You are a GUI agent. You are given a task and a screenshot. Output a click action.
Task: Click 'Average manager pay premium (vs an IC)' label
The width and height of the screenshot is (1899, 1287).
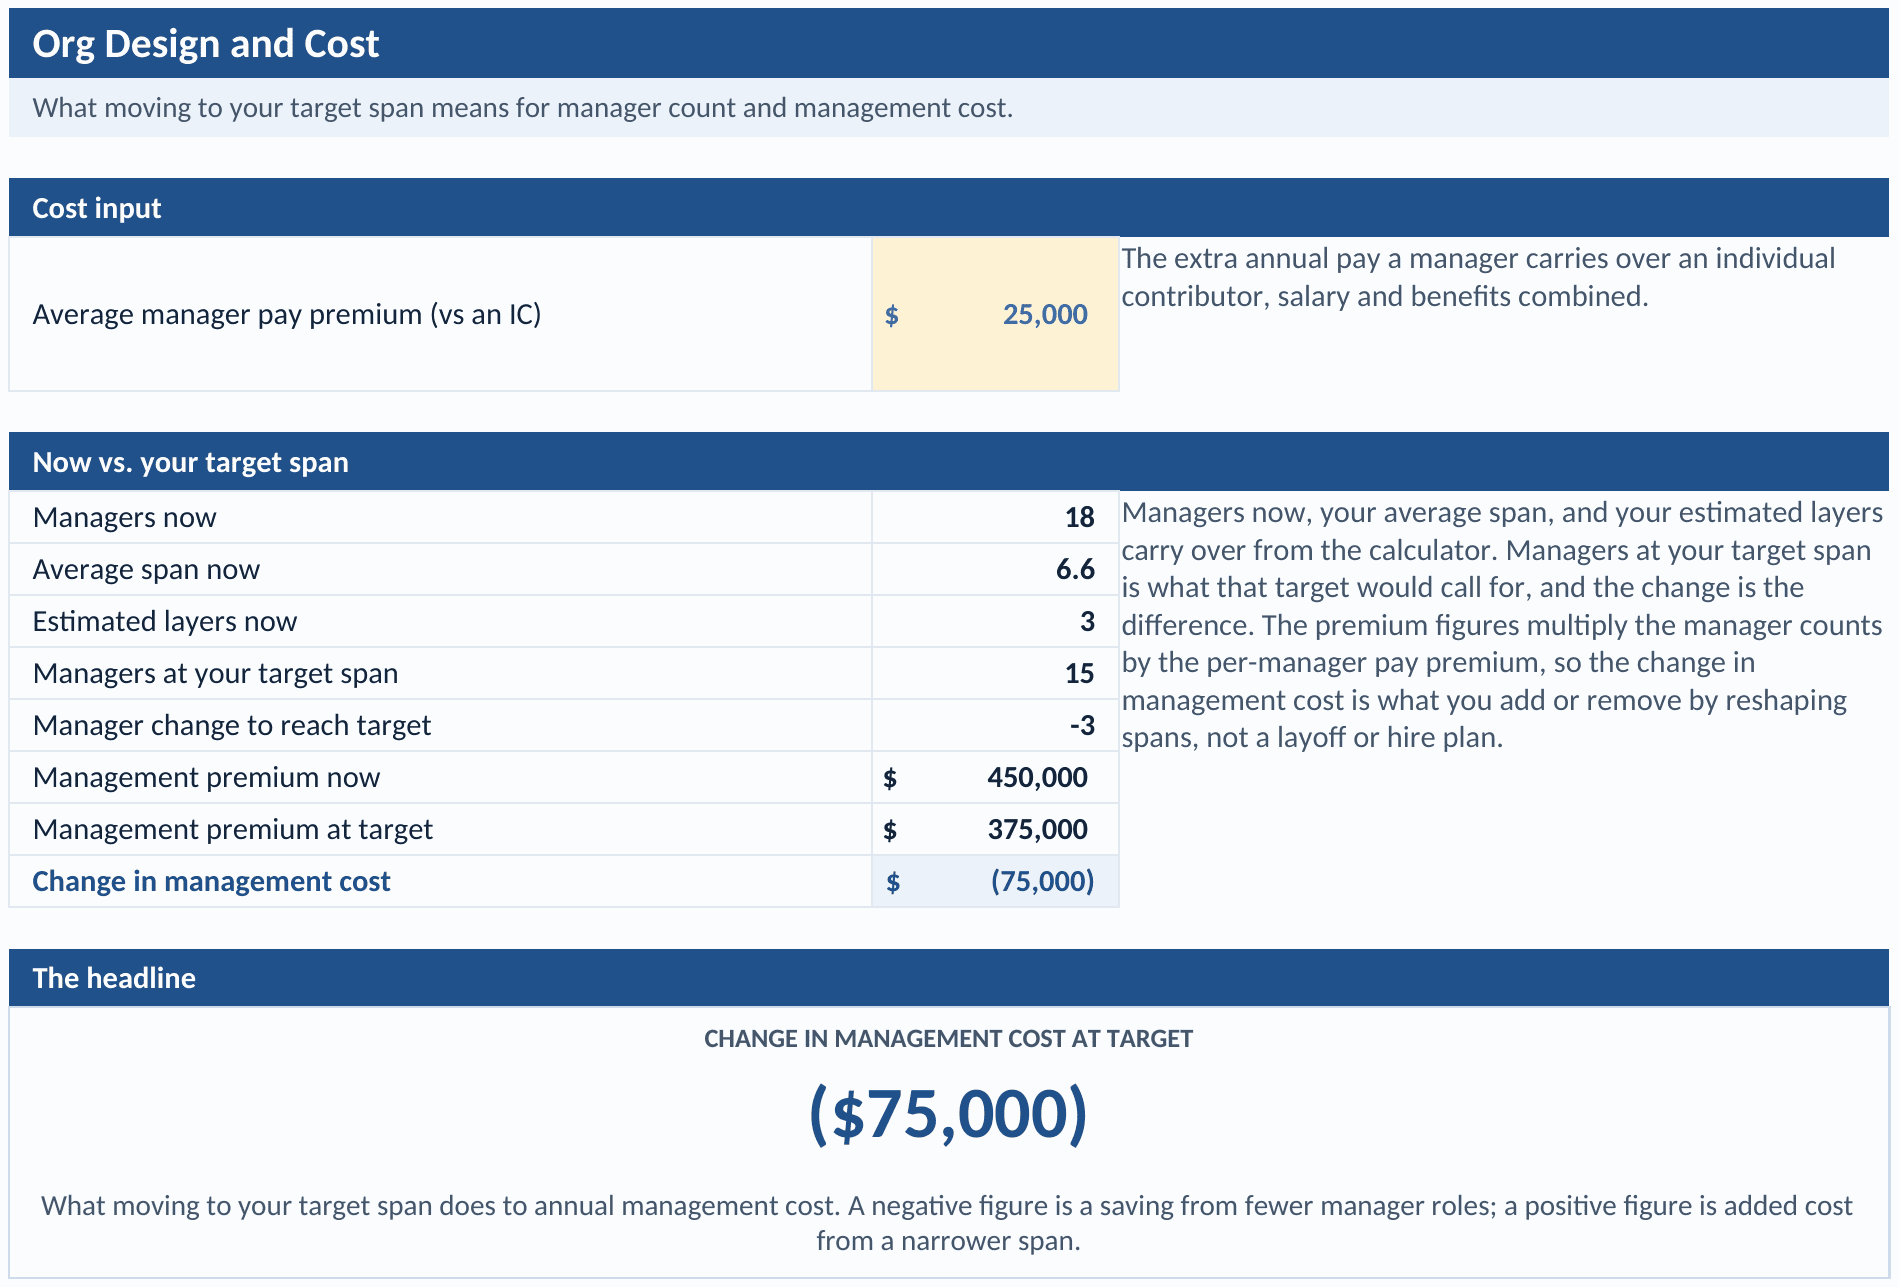point(286,314)
